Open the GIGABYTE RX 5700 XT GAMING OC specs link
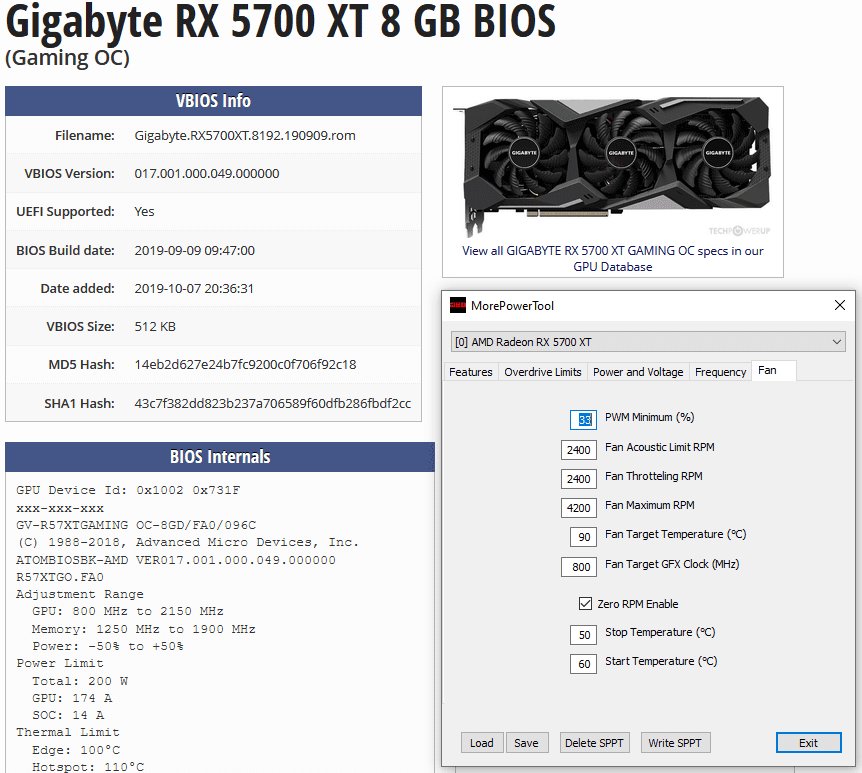This screenshot has height=773, width=862. click(x=612, y=258)
